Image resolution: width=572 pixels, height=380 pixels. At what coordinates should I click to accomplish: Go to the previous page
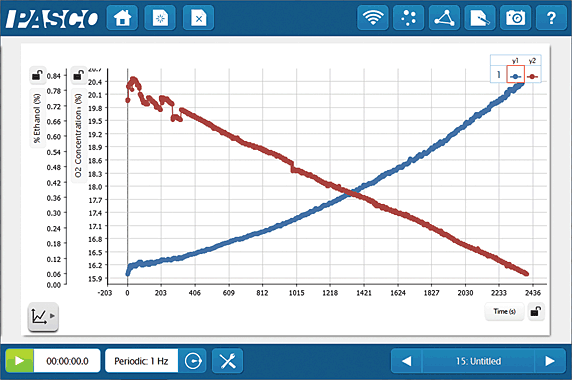[406, 361]
